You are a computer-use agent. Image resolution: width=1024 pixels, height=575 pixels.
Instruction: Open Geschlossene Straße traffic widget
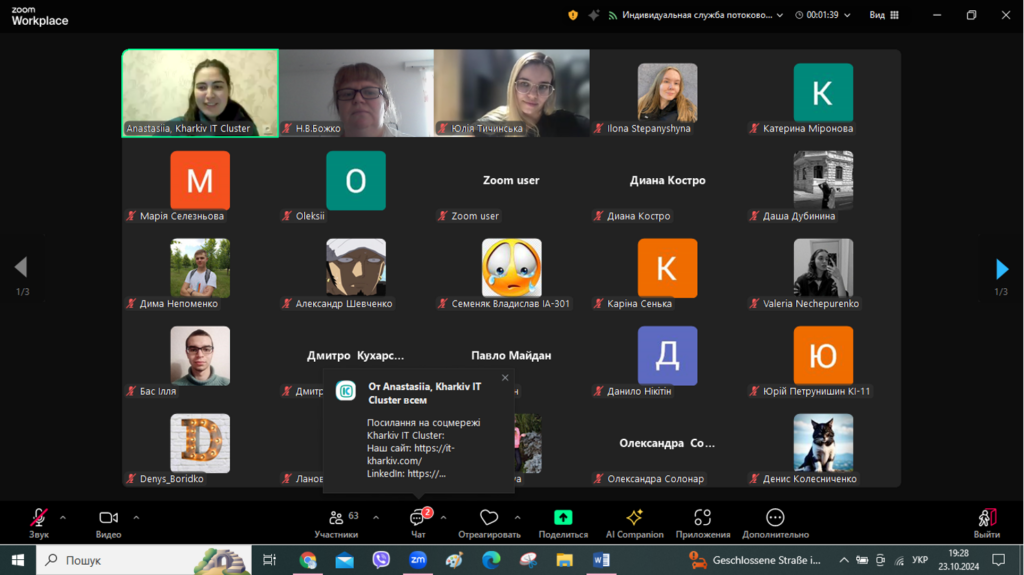pos(756,560)
